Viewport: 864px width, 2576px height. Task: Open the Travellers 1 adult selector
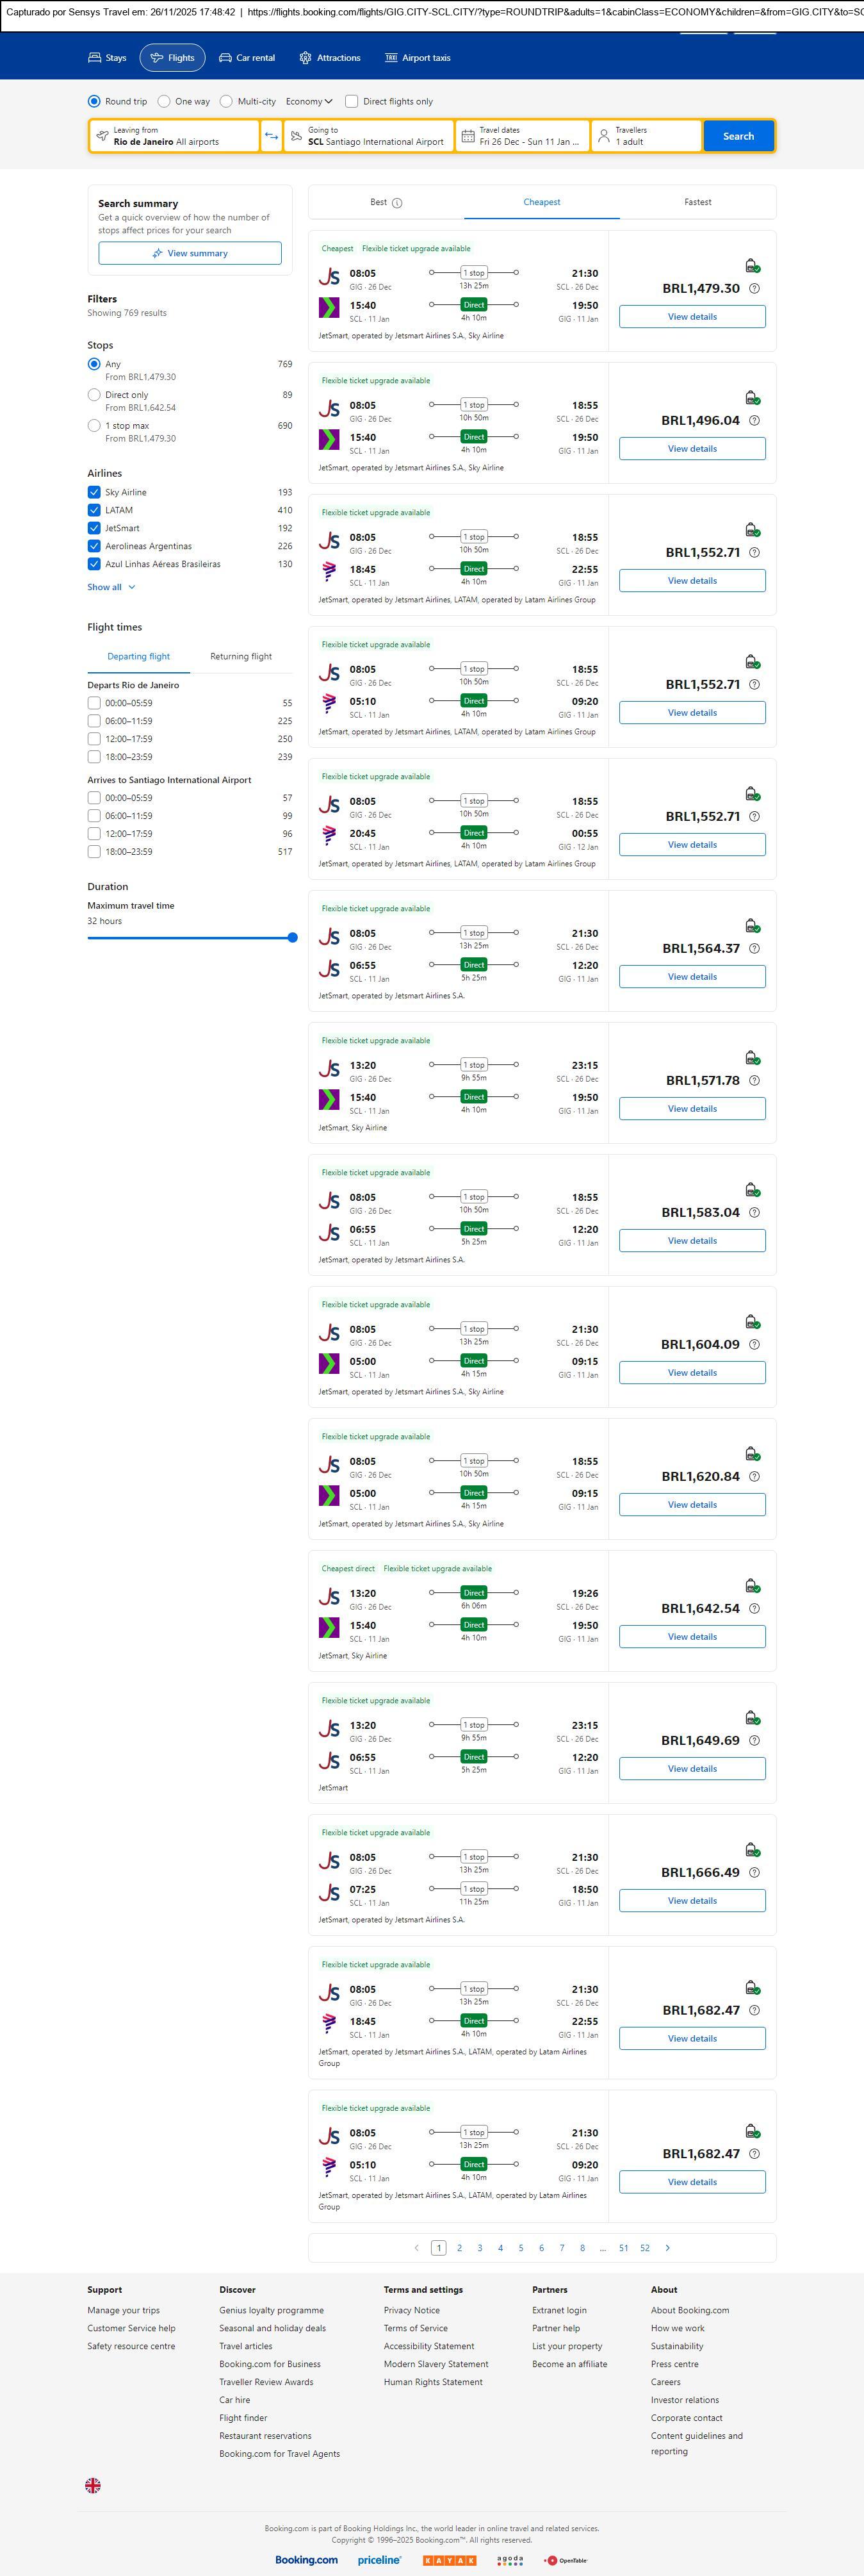click(x=645, y=136)
